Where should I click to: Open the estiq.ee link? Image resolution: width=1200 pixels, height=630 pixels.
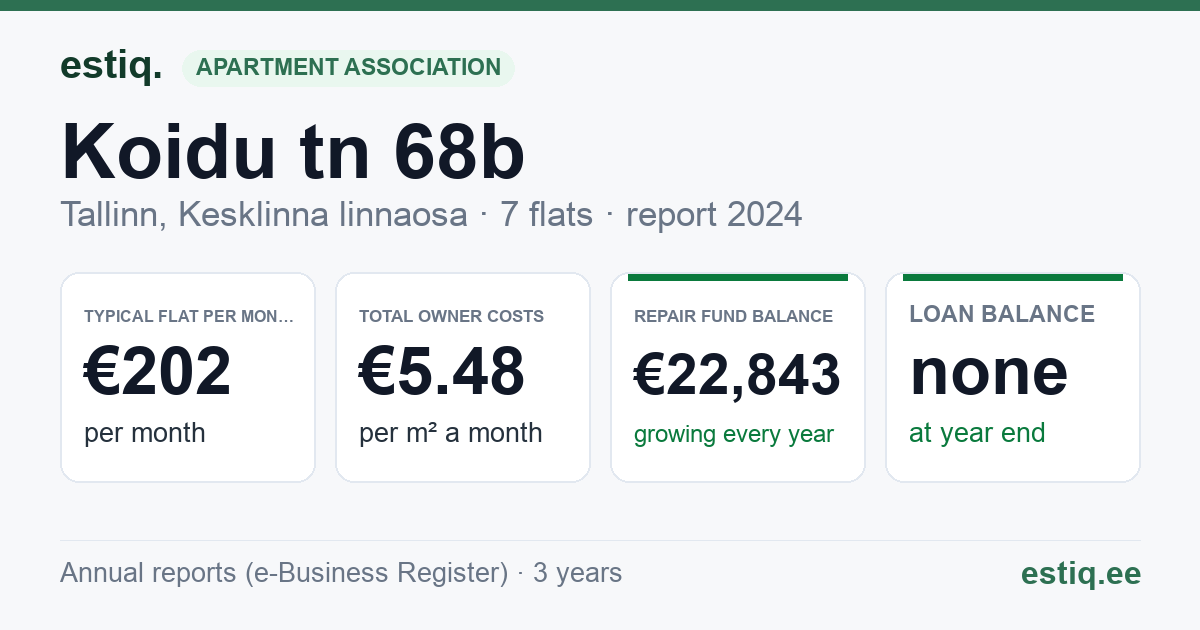(x=1080, y=573)
